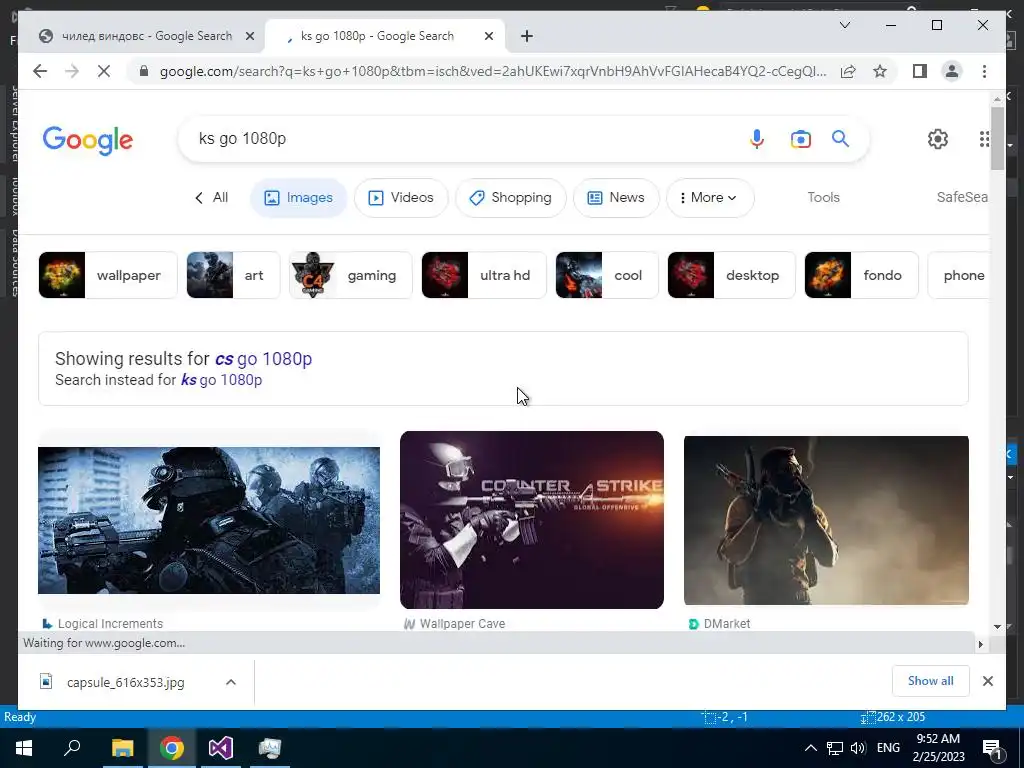Open notification center
Image resolution: width=1024 pixels, height=768 pixels.
pyautogui.click(x=993, y=749)
